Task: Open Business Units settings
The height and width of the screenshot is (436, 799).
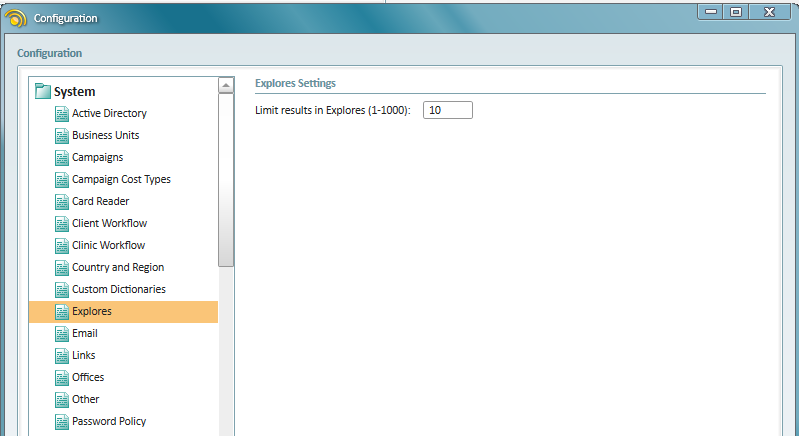Action: pyautogui.click(x=105, y=135)
